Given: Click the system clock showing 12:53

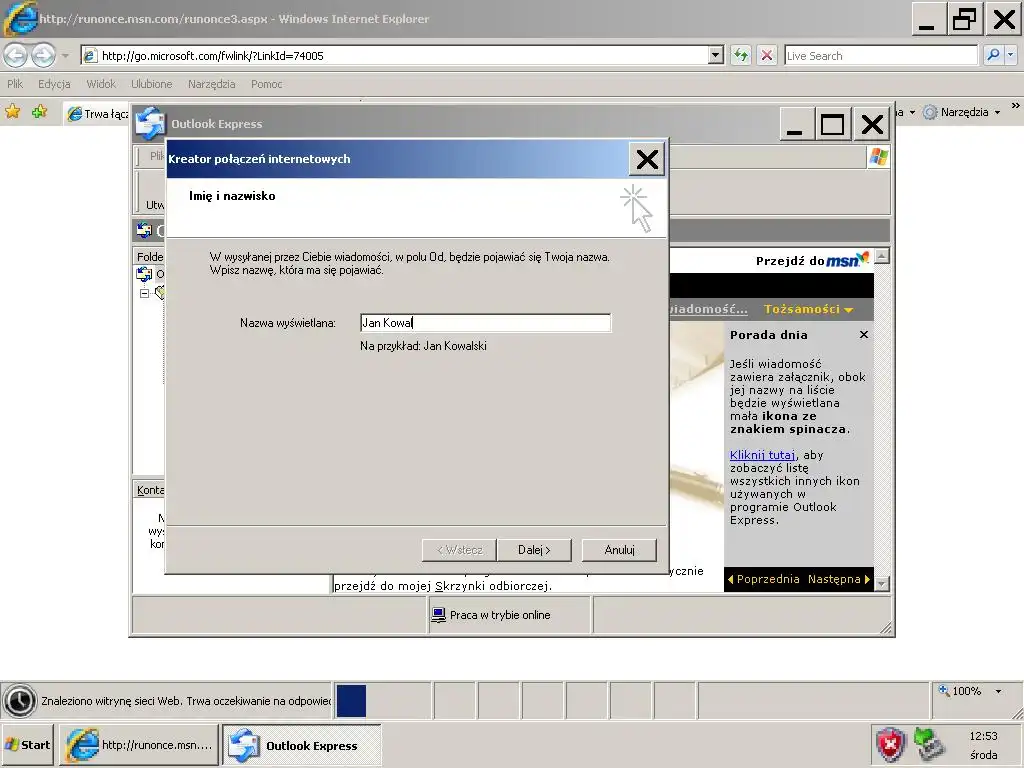Looking at the screenshot, I should tap(983, 736).
